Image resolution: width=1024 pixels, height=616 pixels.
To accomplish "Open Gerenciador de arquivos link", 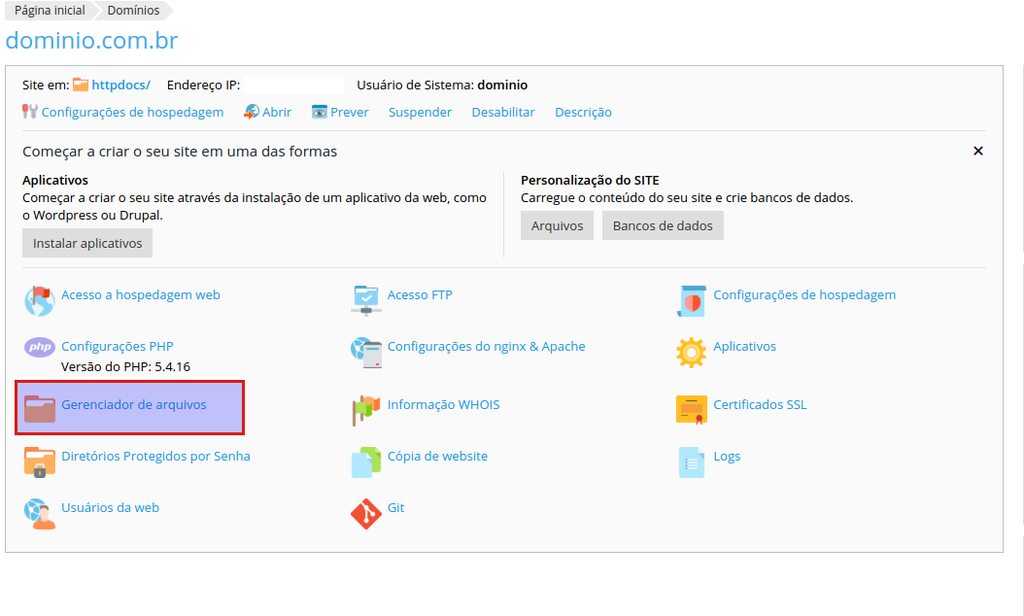I will tap(134, 405).
